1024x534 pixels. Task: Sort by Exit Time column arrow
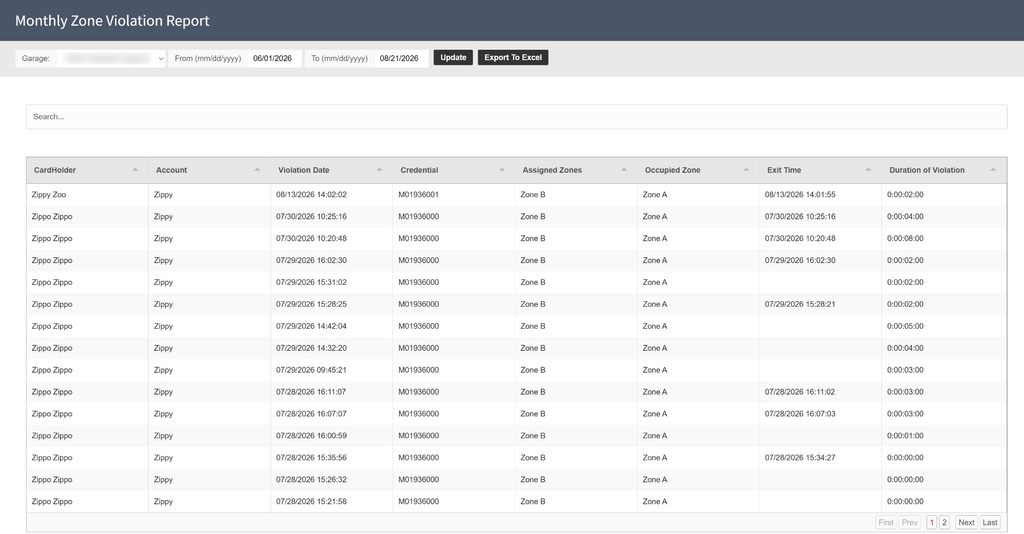[868, 170]
